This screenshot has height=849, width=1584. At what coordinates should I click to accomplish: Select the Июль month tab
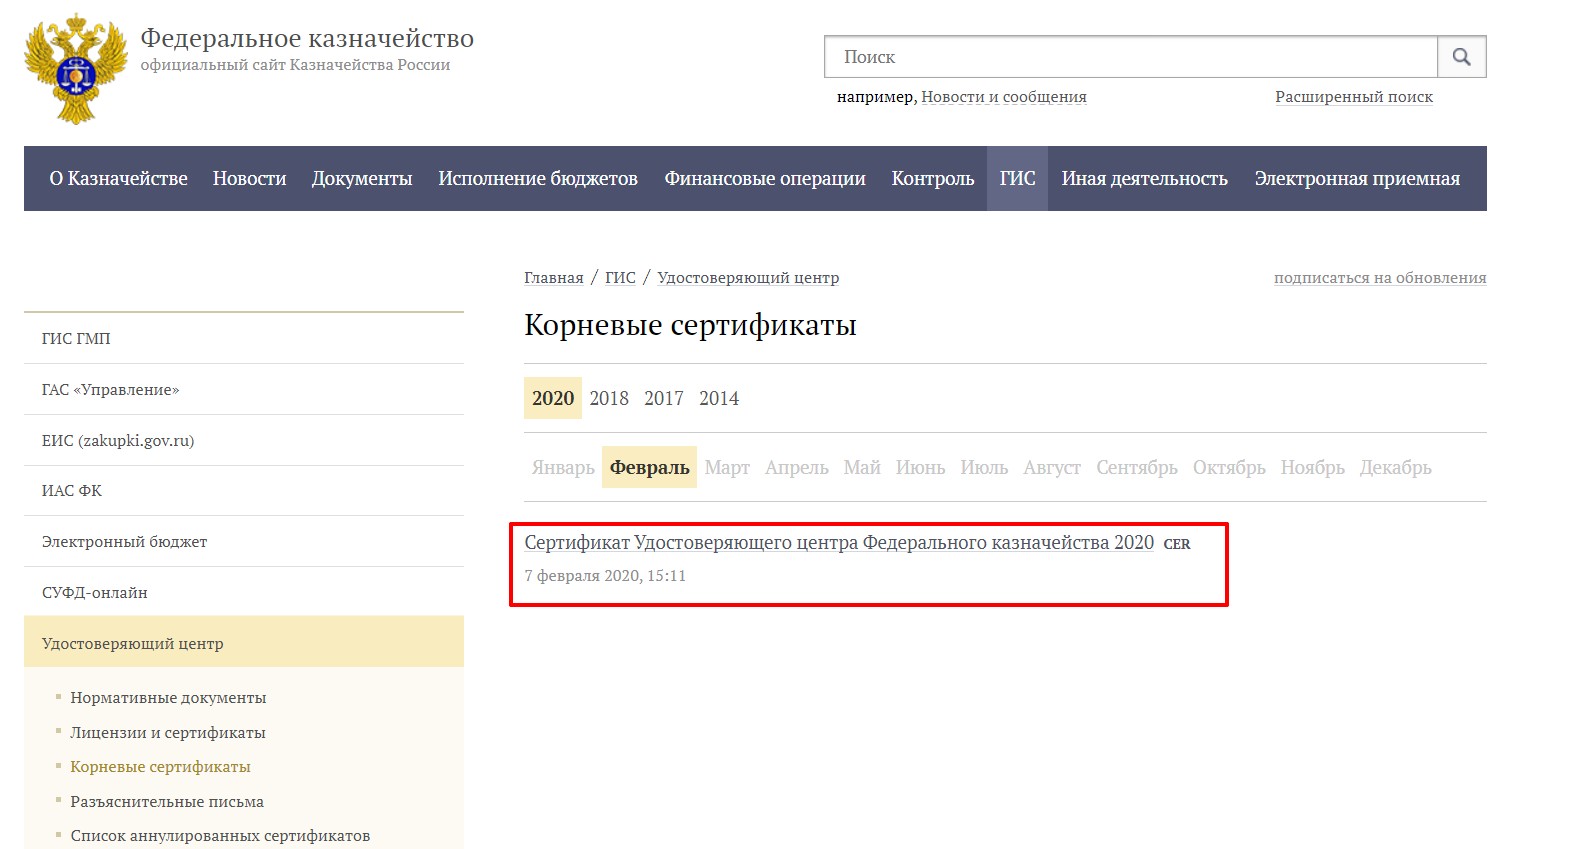tap(984, 467)
